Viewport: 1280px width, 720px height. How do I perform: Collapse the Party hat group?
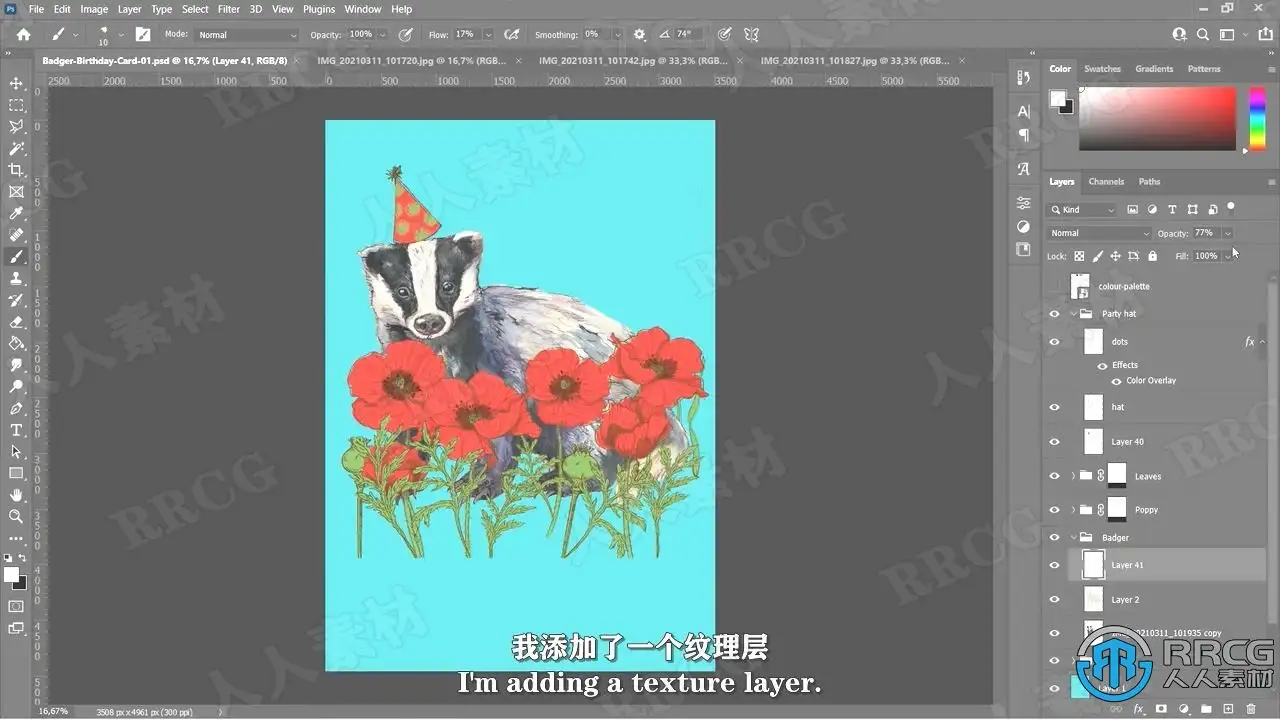(1073, 314)
